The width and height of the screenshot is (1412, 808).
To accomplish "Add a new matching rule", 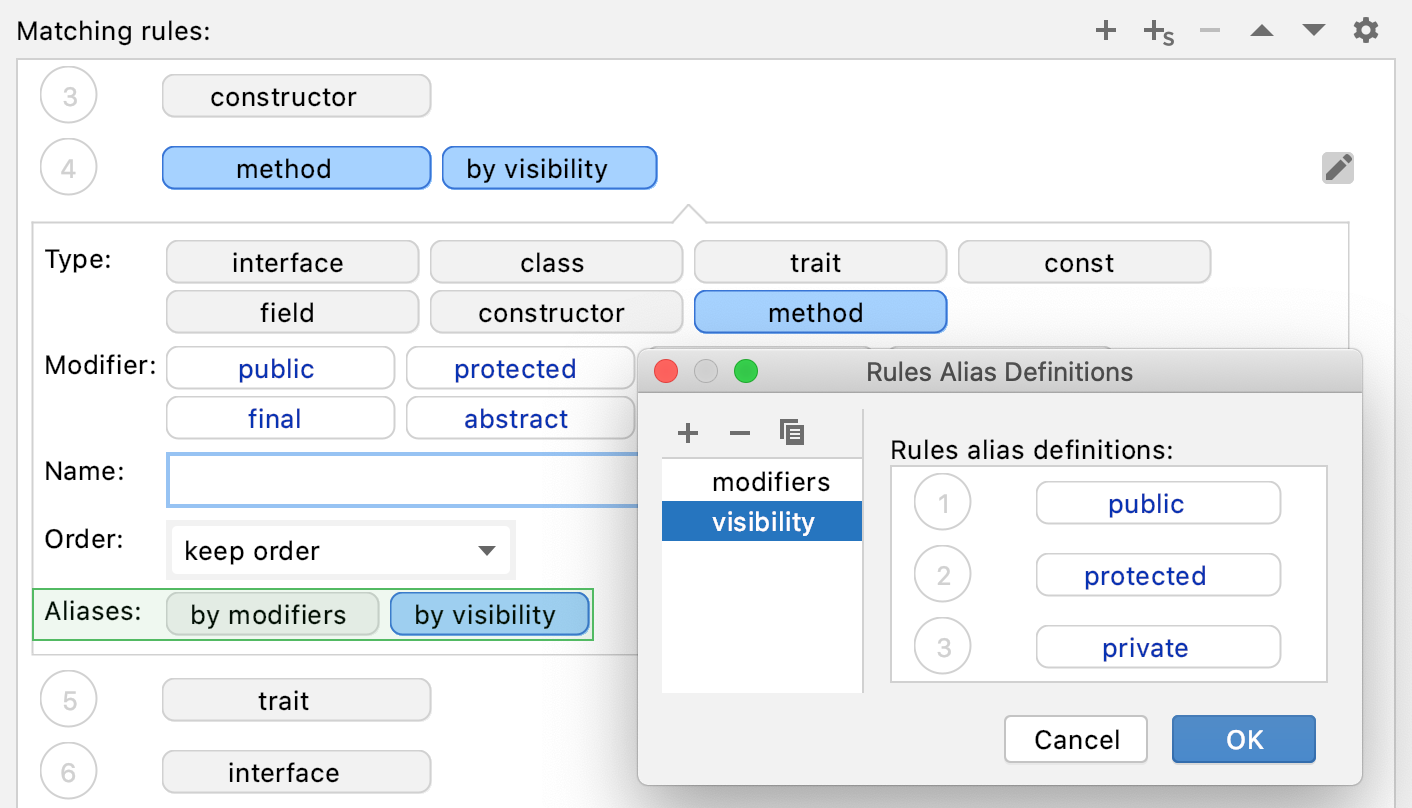I will [1106, 30].
